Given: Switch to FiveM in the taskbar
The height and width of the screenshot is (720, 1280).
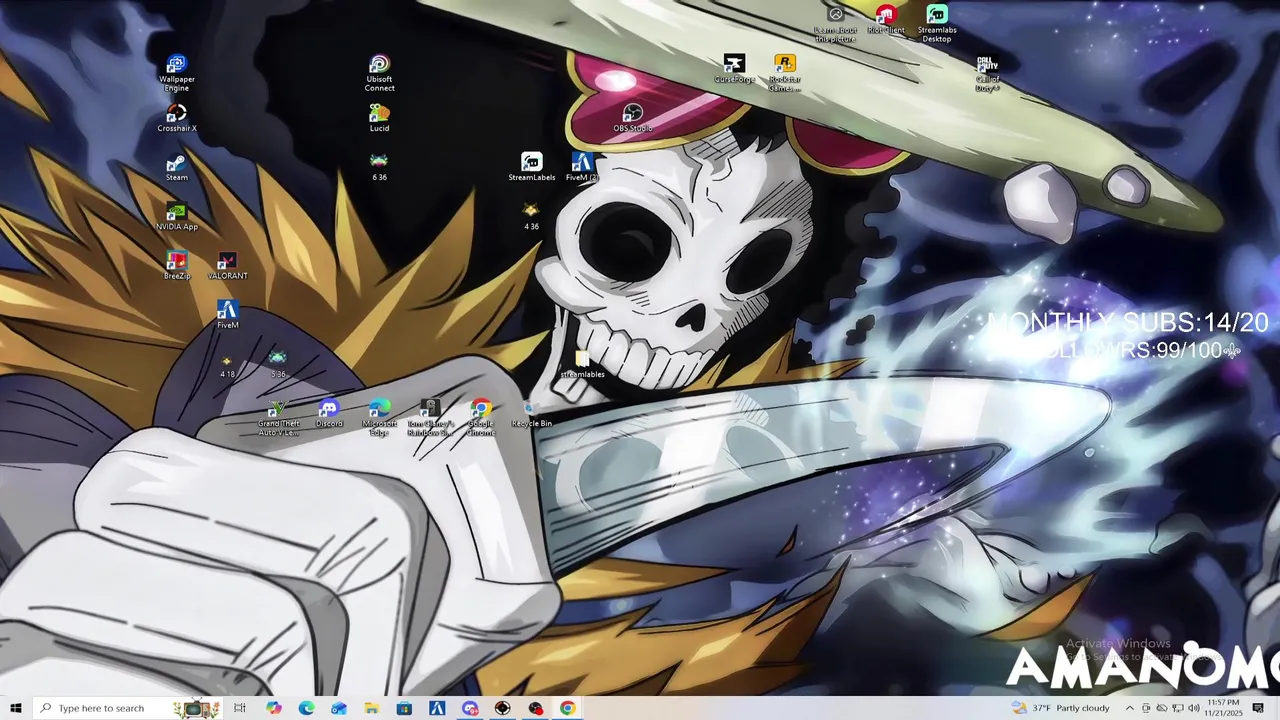Looking at the screenshot, I should coord(437,708).
